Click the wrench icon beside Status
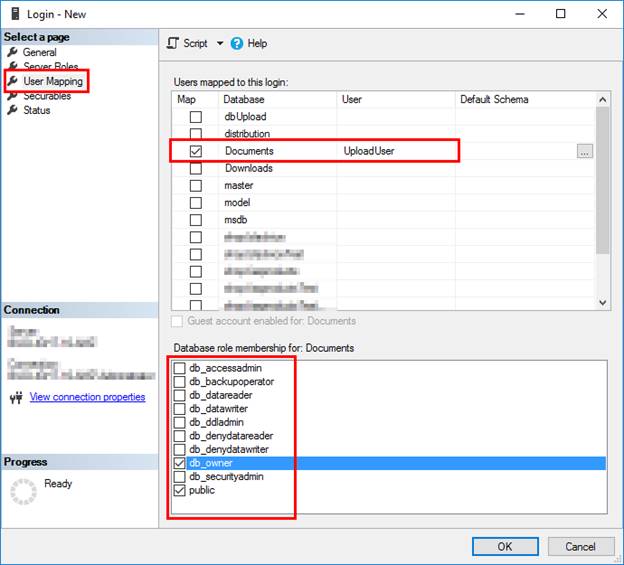The width and height of the screenshot is (624, 565). 13,110
